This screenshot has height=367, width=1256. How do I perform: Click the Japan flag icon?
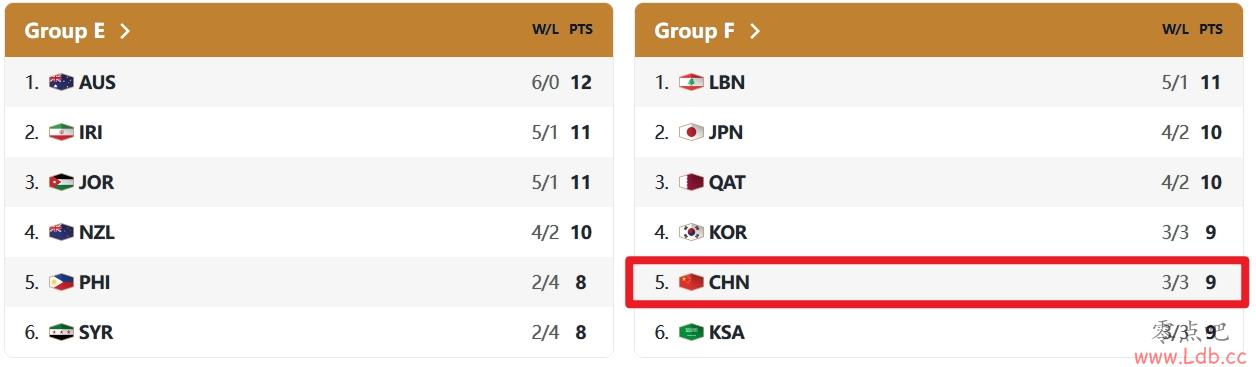coord(691,132)
